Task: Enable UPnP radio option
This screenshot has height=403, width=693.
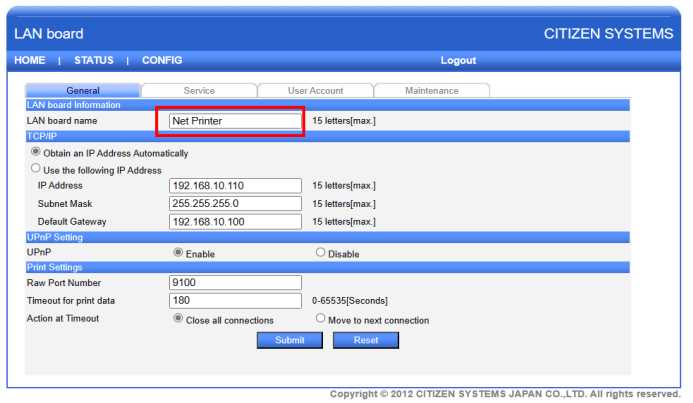Action: click(179, 253)
